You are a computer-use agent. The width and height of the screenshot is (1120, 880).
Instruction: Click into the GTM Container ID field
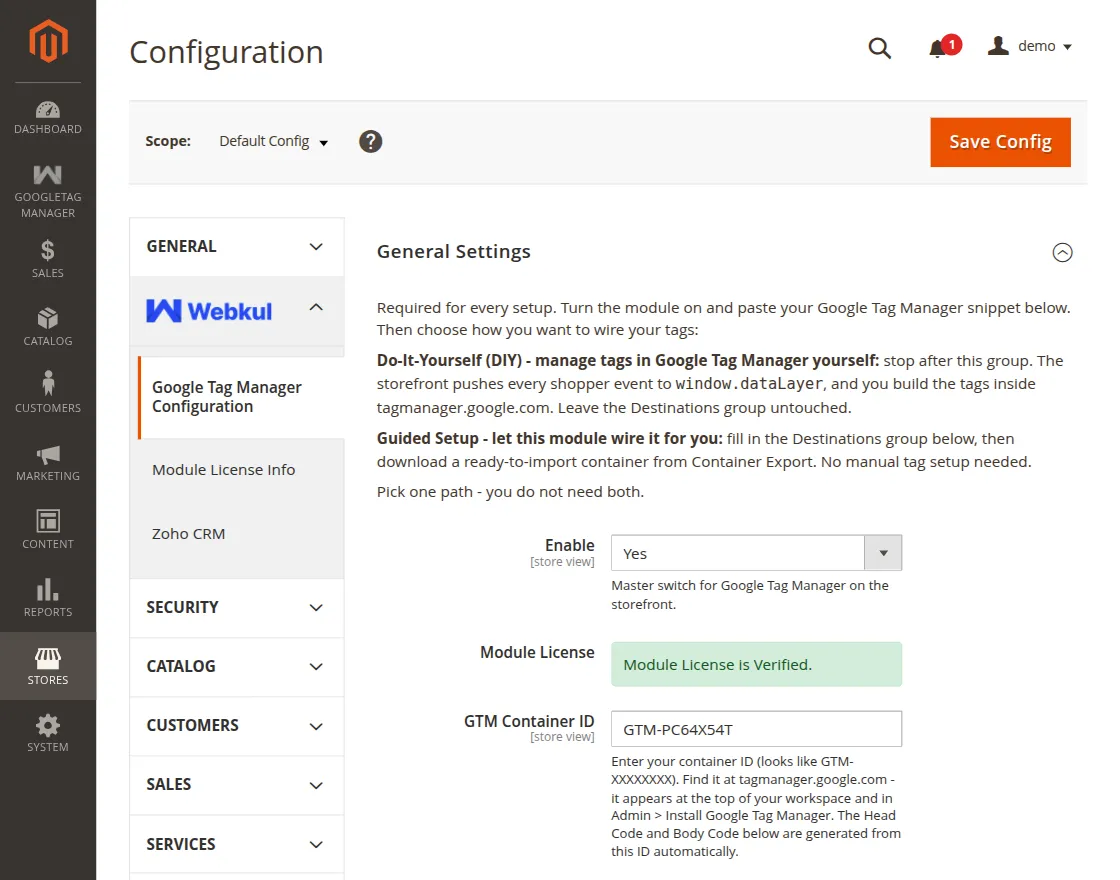(x=756, y=729)
